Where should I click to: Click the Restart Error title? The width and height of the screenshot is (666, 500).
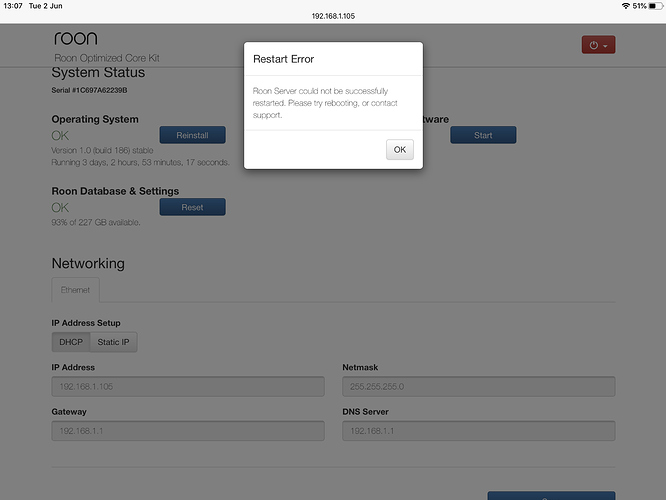pyautogui.click(x=283, y=59)
